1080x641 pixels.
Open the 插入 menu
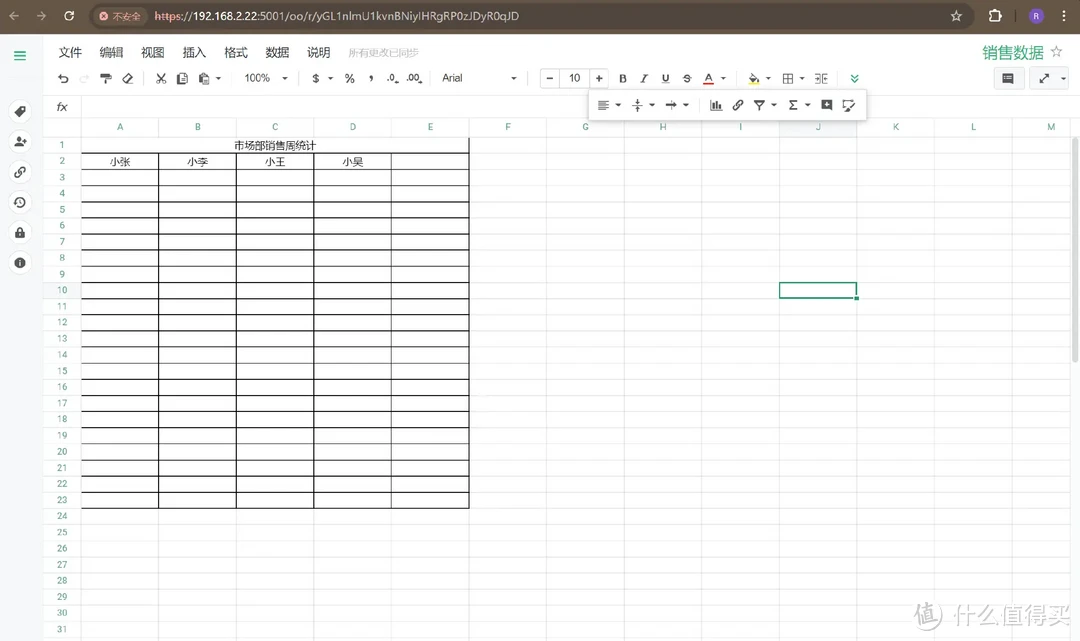(x=194, y=52)
